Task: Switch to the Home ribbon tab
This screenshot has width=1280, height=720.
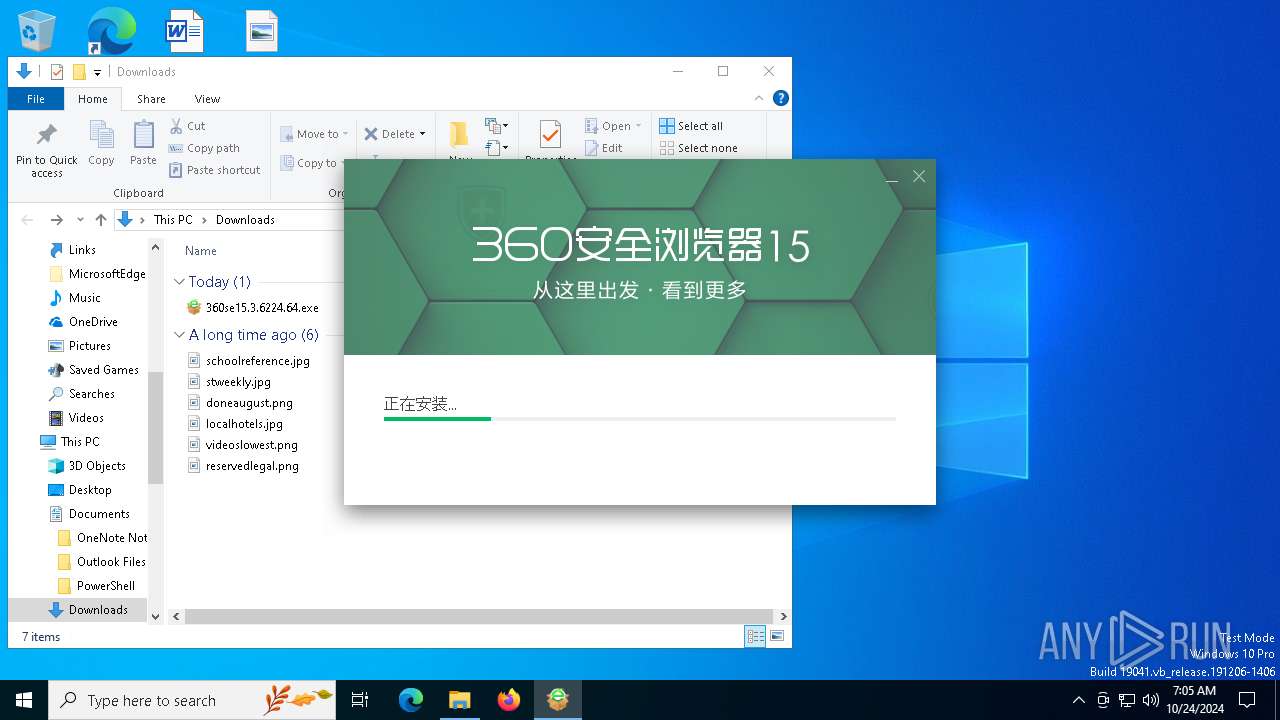Action: (x=93, y=99)
